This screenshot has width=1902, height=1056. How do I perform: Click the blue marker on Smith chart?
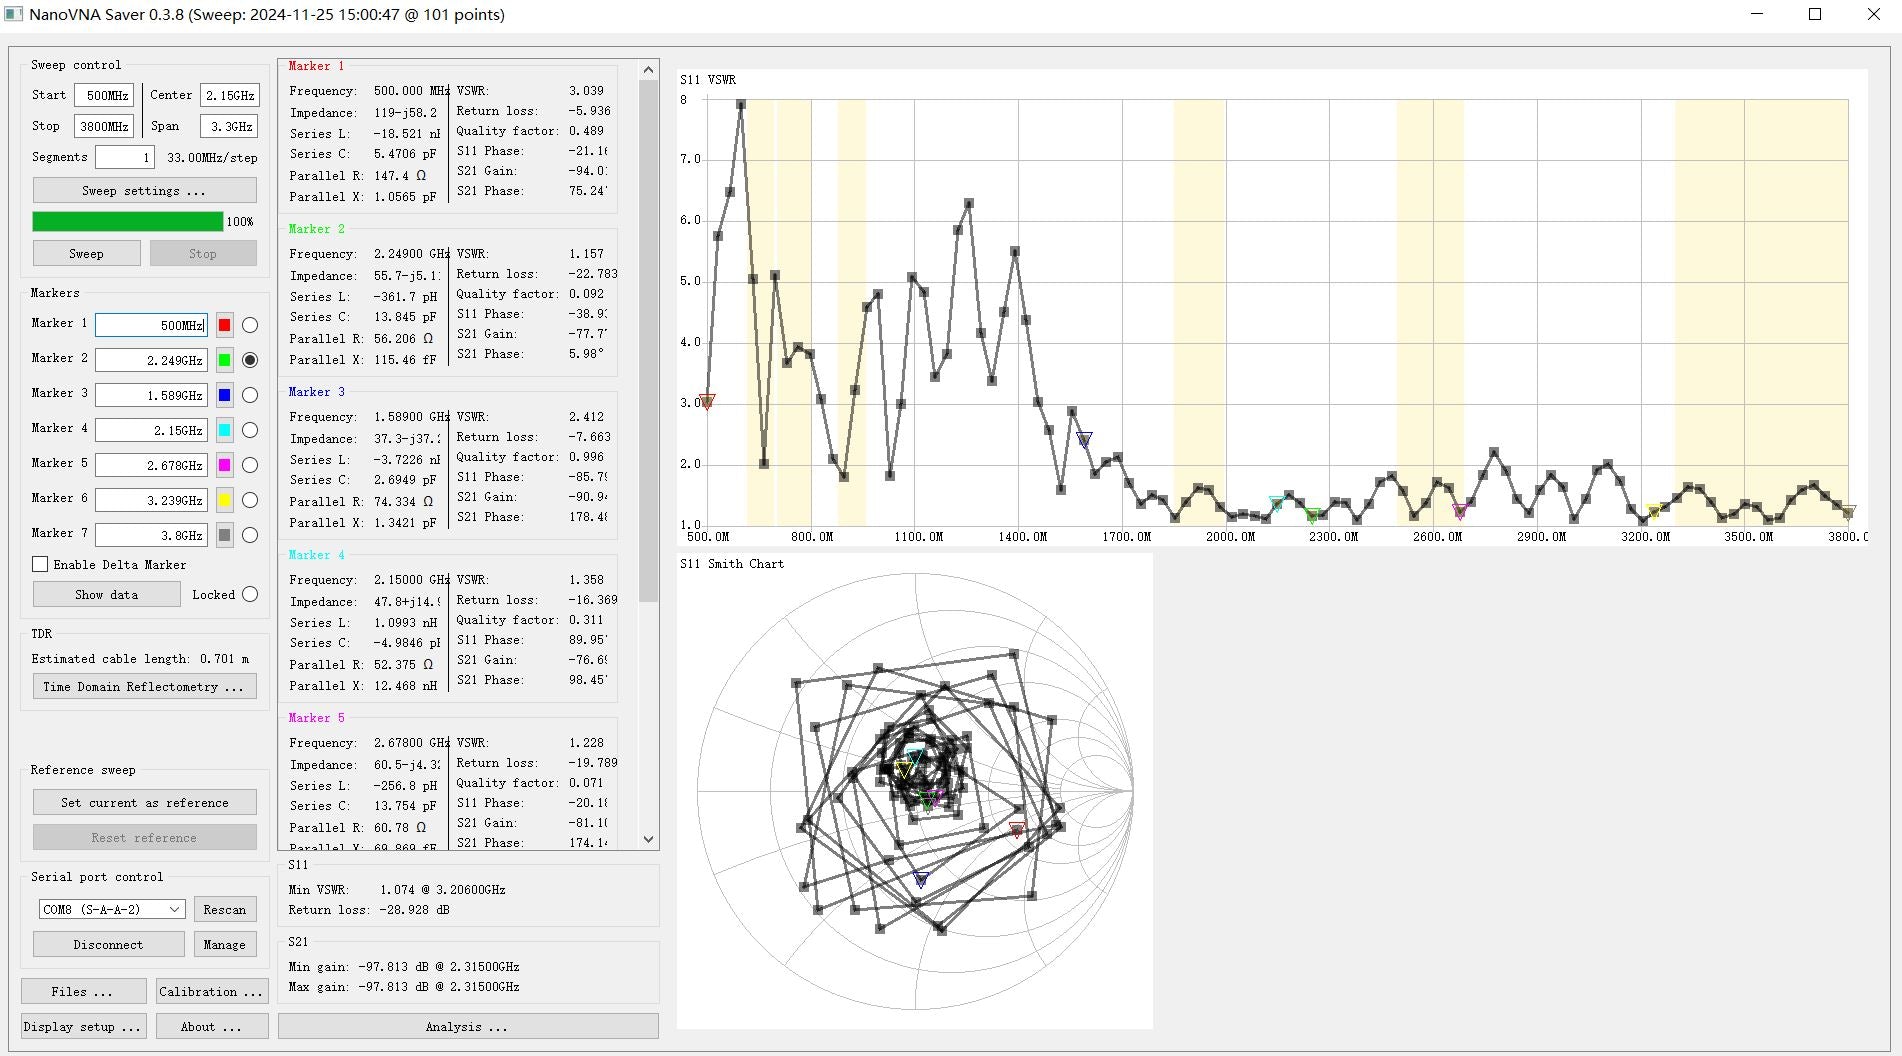921,880
